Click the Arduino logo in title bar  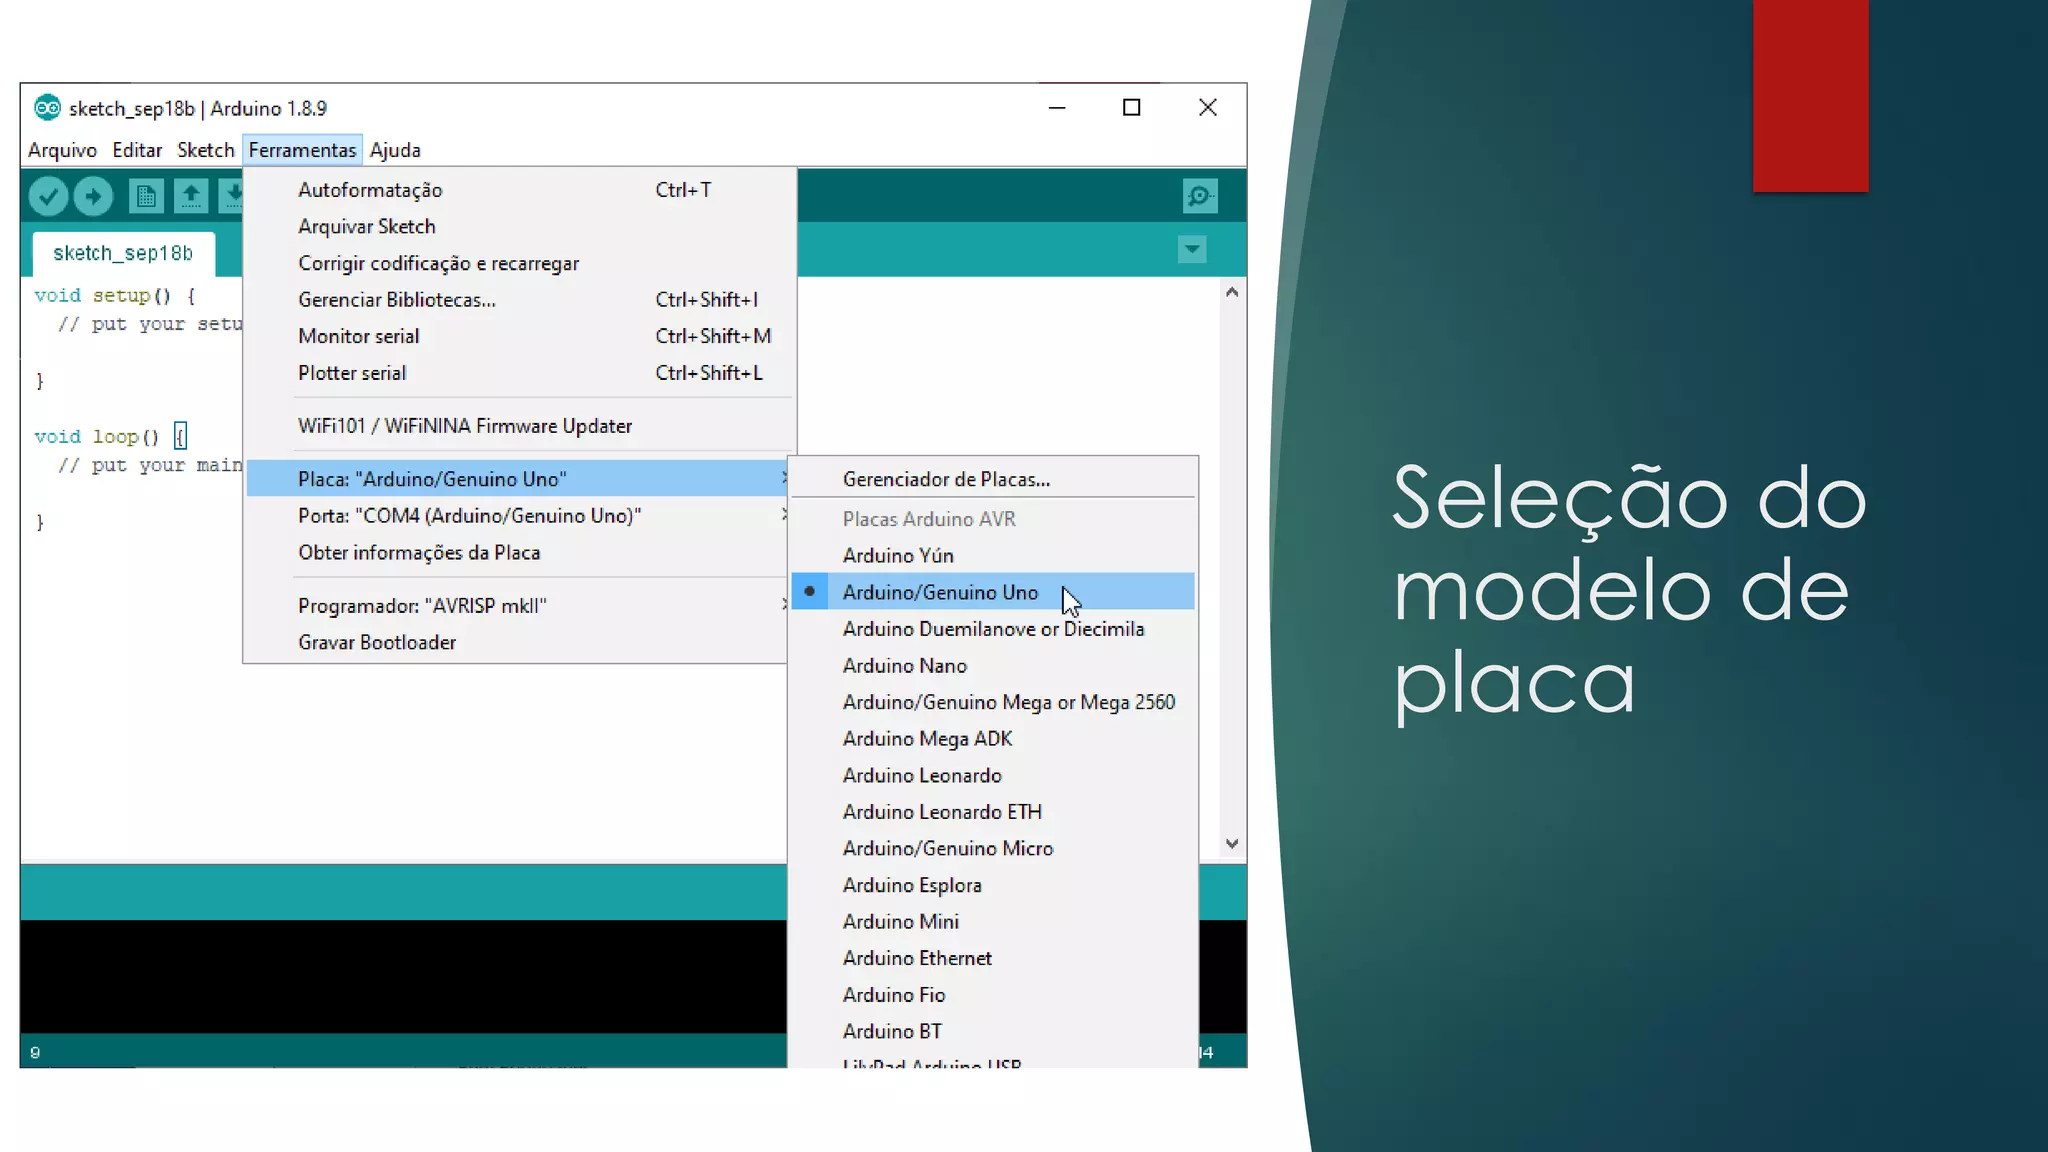point(47,108)
